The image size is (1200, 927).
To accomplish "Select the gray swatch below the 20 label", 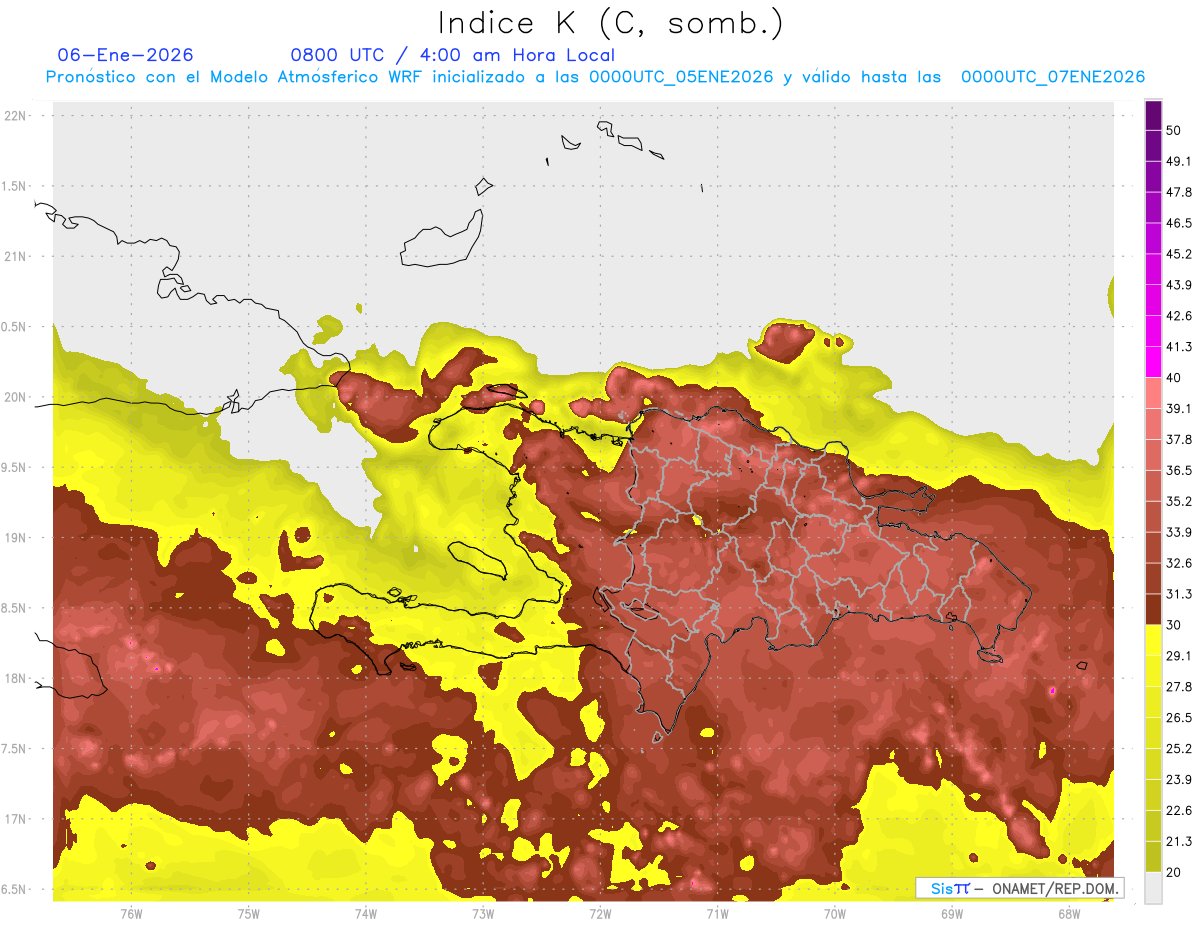I will coord(1153,888).
